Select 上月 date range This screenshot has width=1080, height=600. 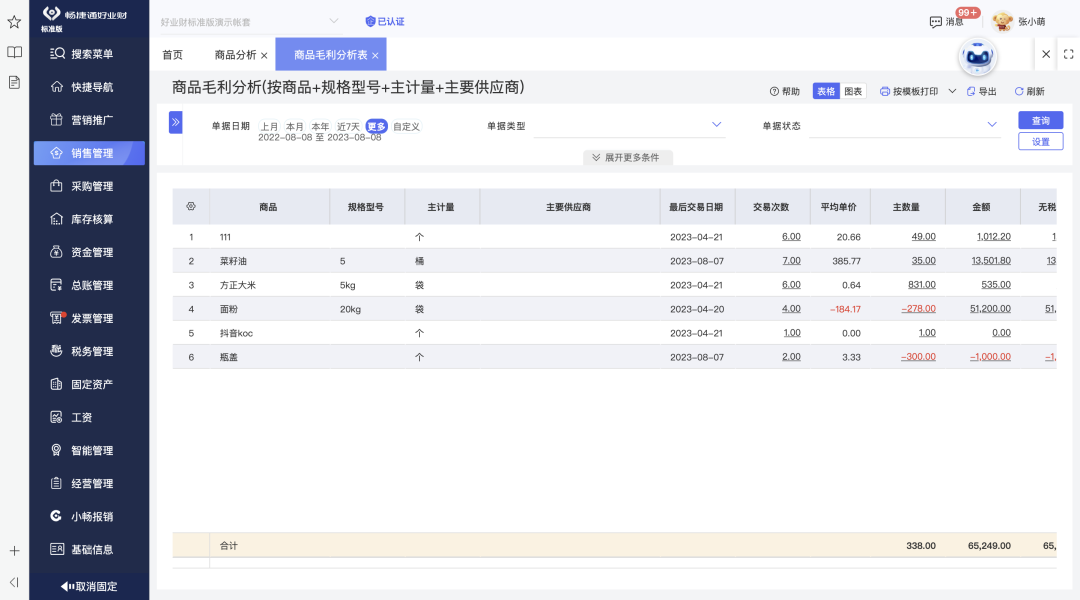coord(269,127)
